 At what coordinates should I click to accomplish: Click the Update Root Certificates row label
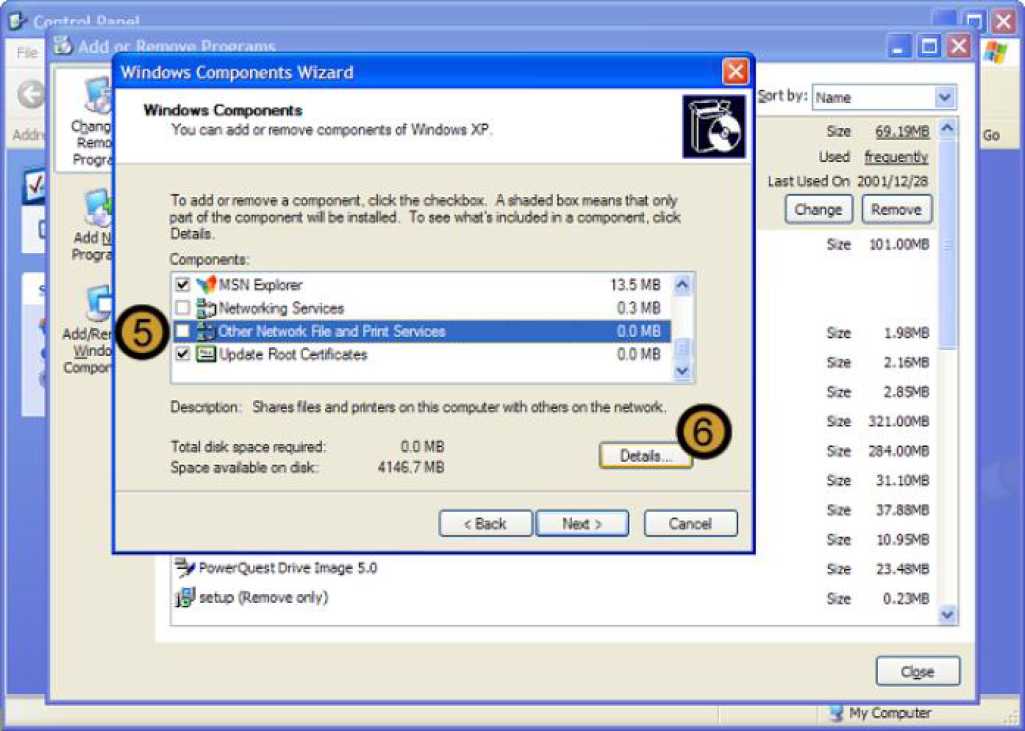tap(293, 354)
